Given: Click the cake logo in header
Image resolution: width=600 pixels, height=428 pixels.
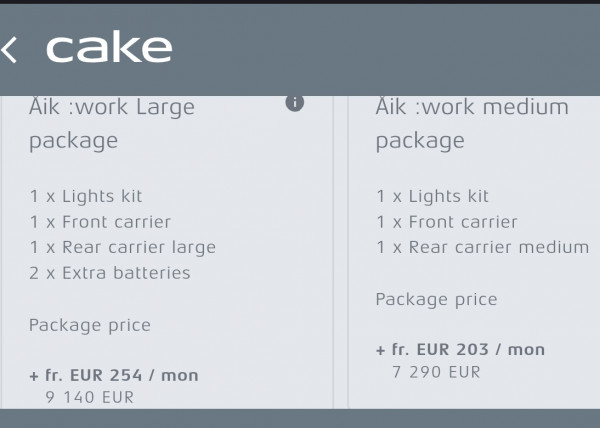Looking at the screenshot, I should tap(109, 48).
